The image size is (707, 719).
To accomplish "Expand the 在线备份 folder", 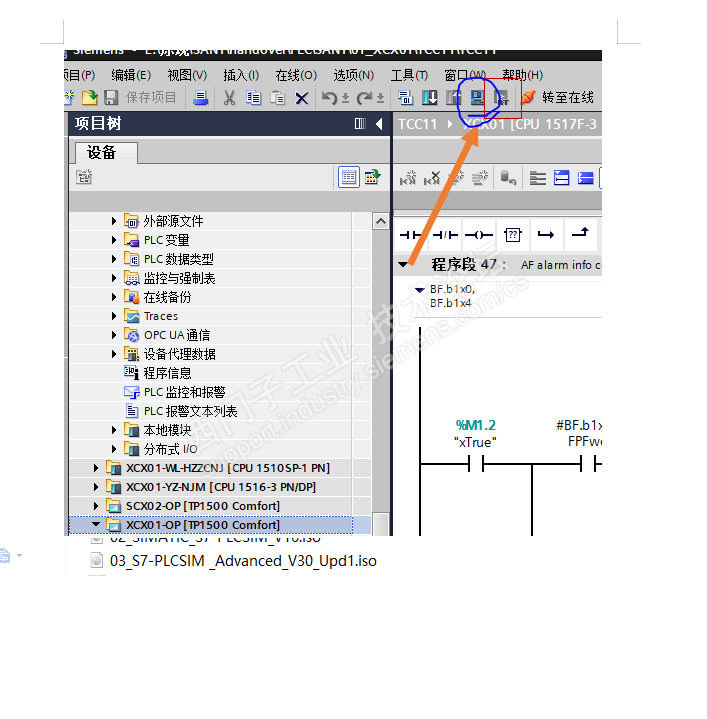I will coord(114,297).
